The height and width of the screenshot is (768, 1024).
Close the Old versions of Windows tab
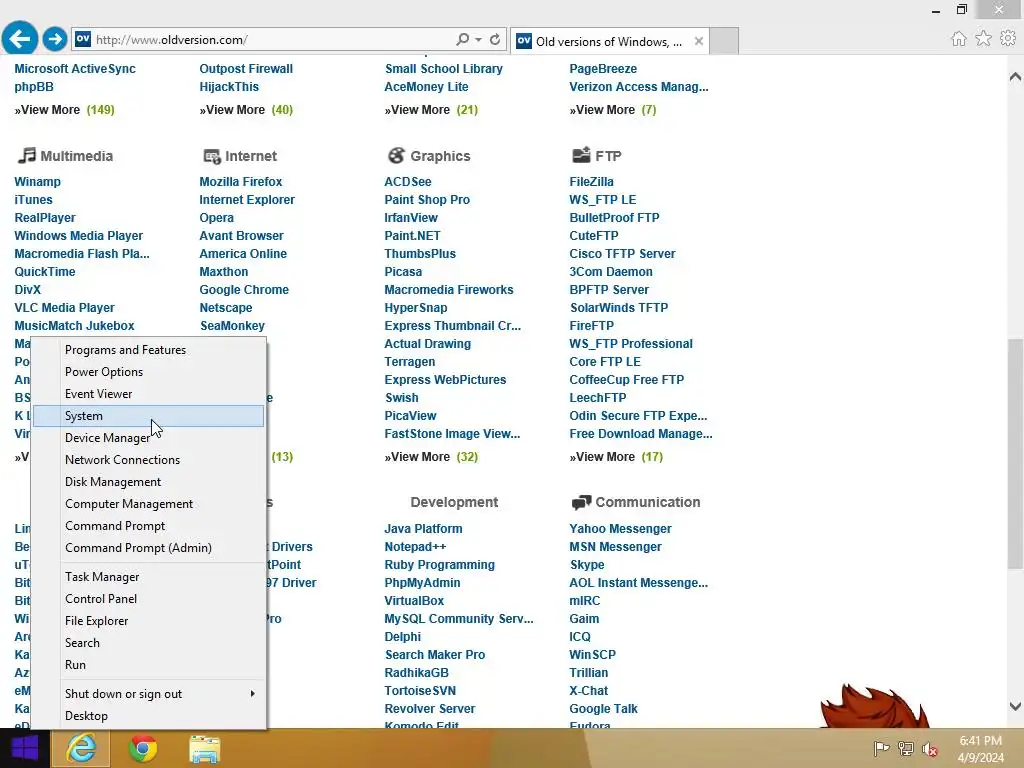699,41
